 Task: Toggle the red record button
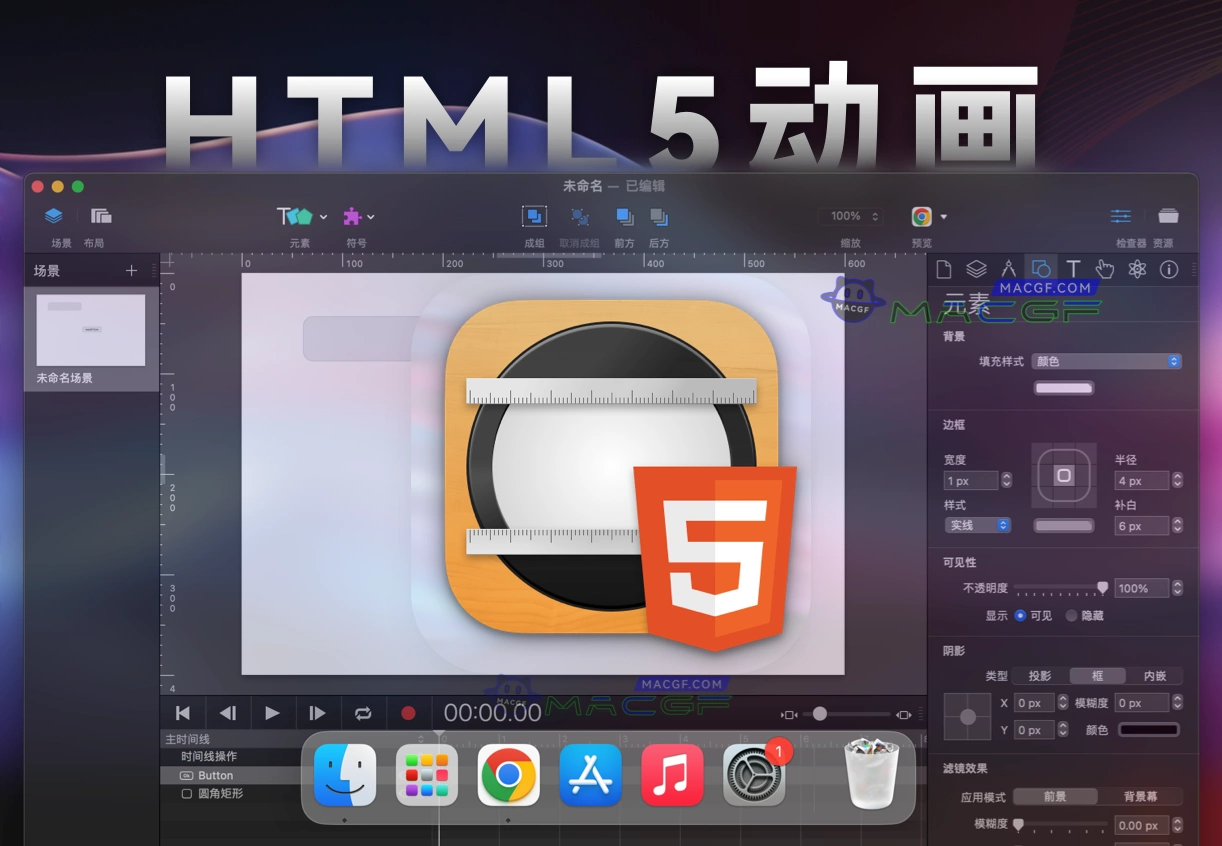point(408,713)
